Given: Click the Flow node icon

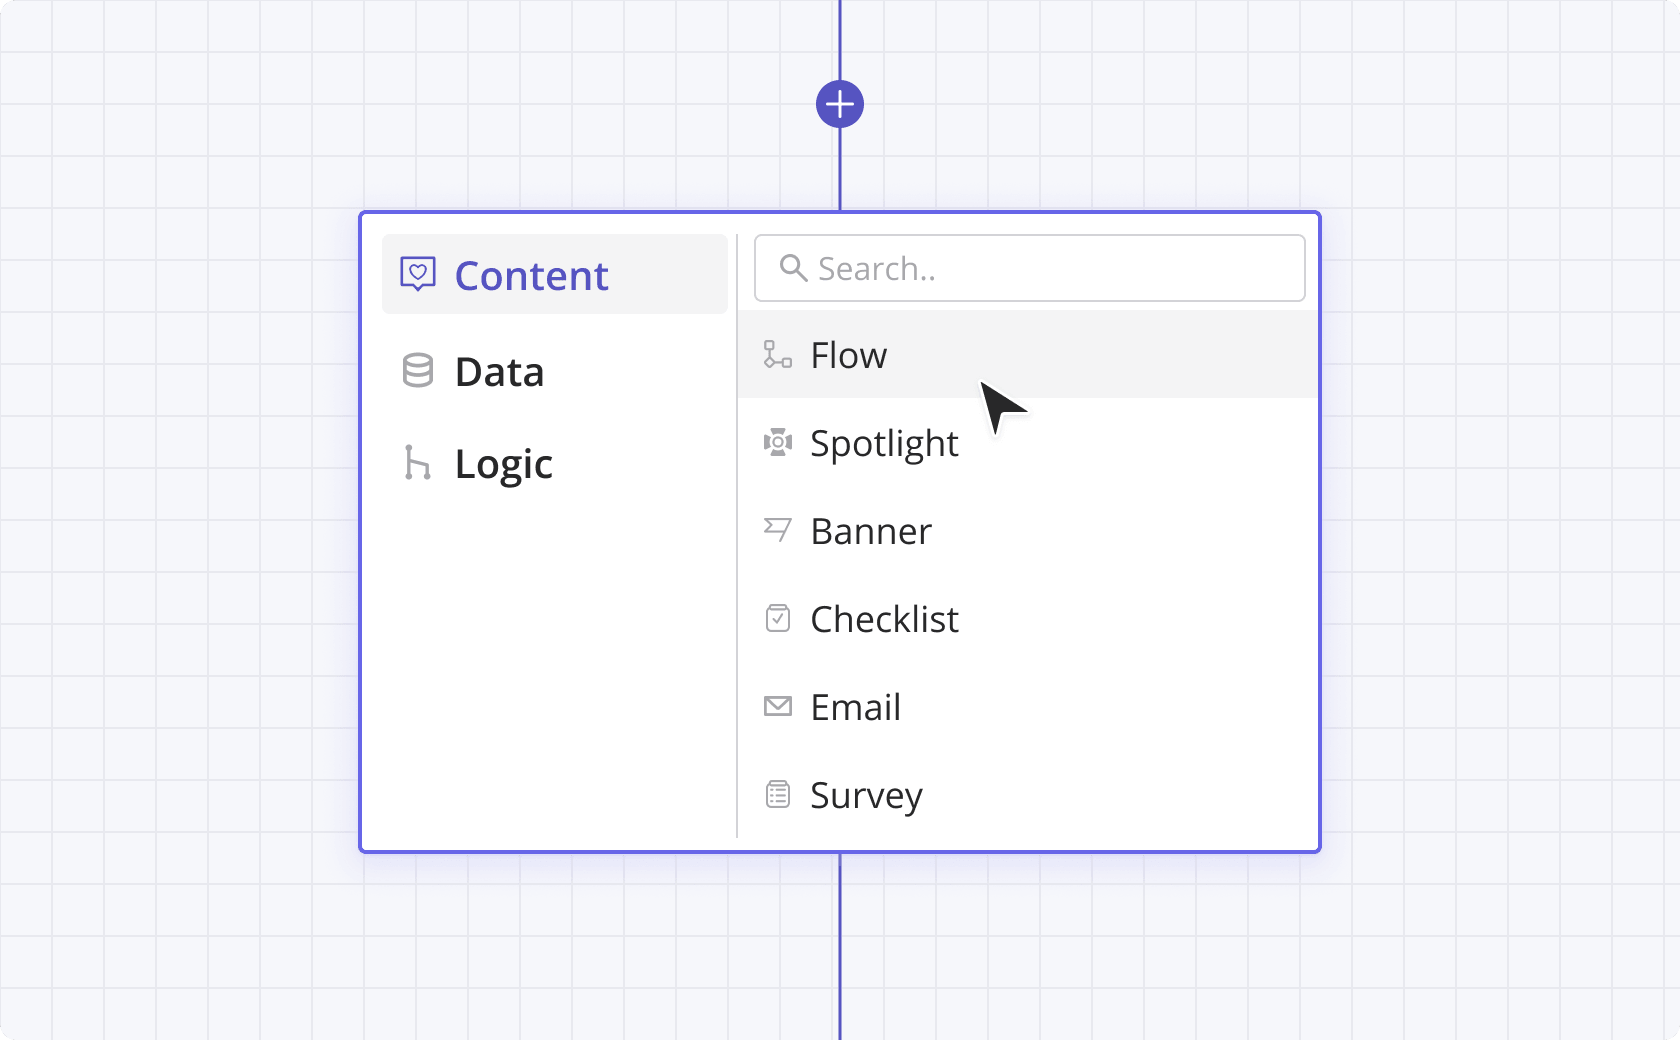Looking at the screenshot, I should pos(777,355).
